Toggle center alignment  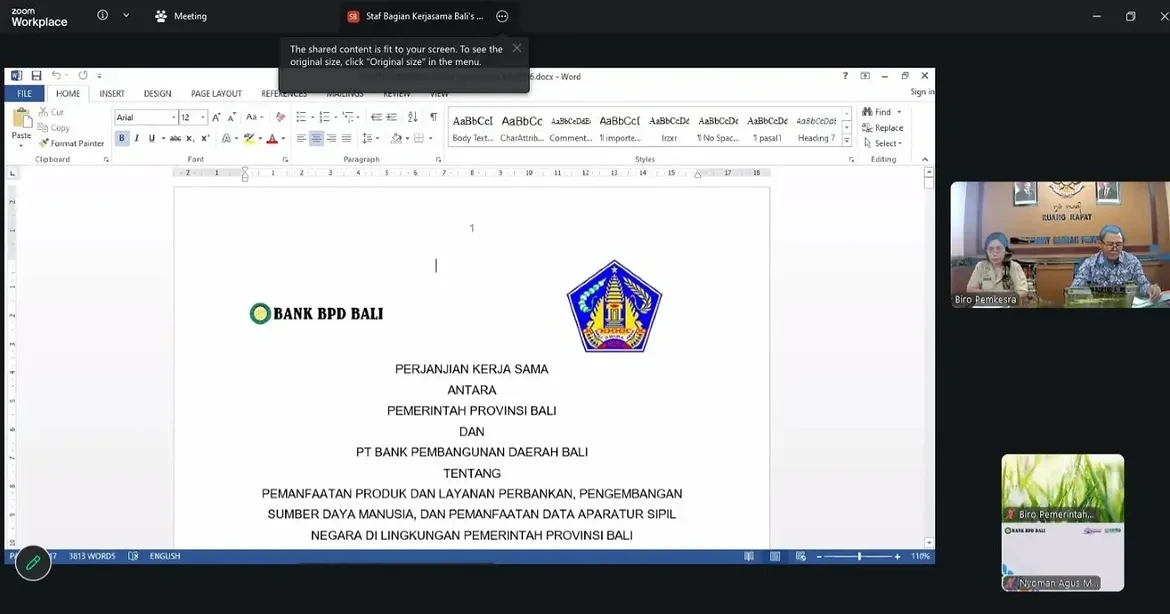(x=316, y=138)
